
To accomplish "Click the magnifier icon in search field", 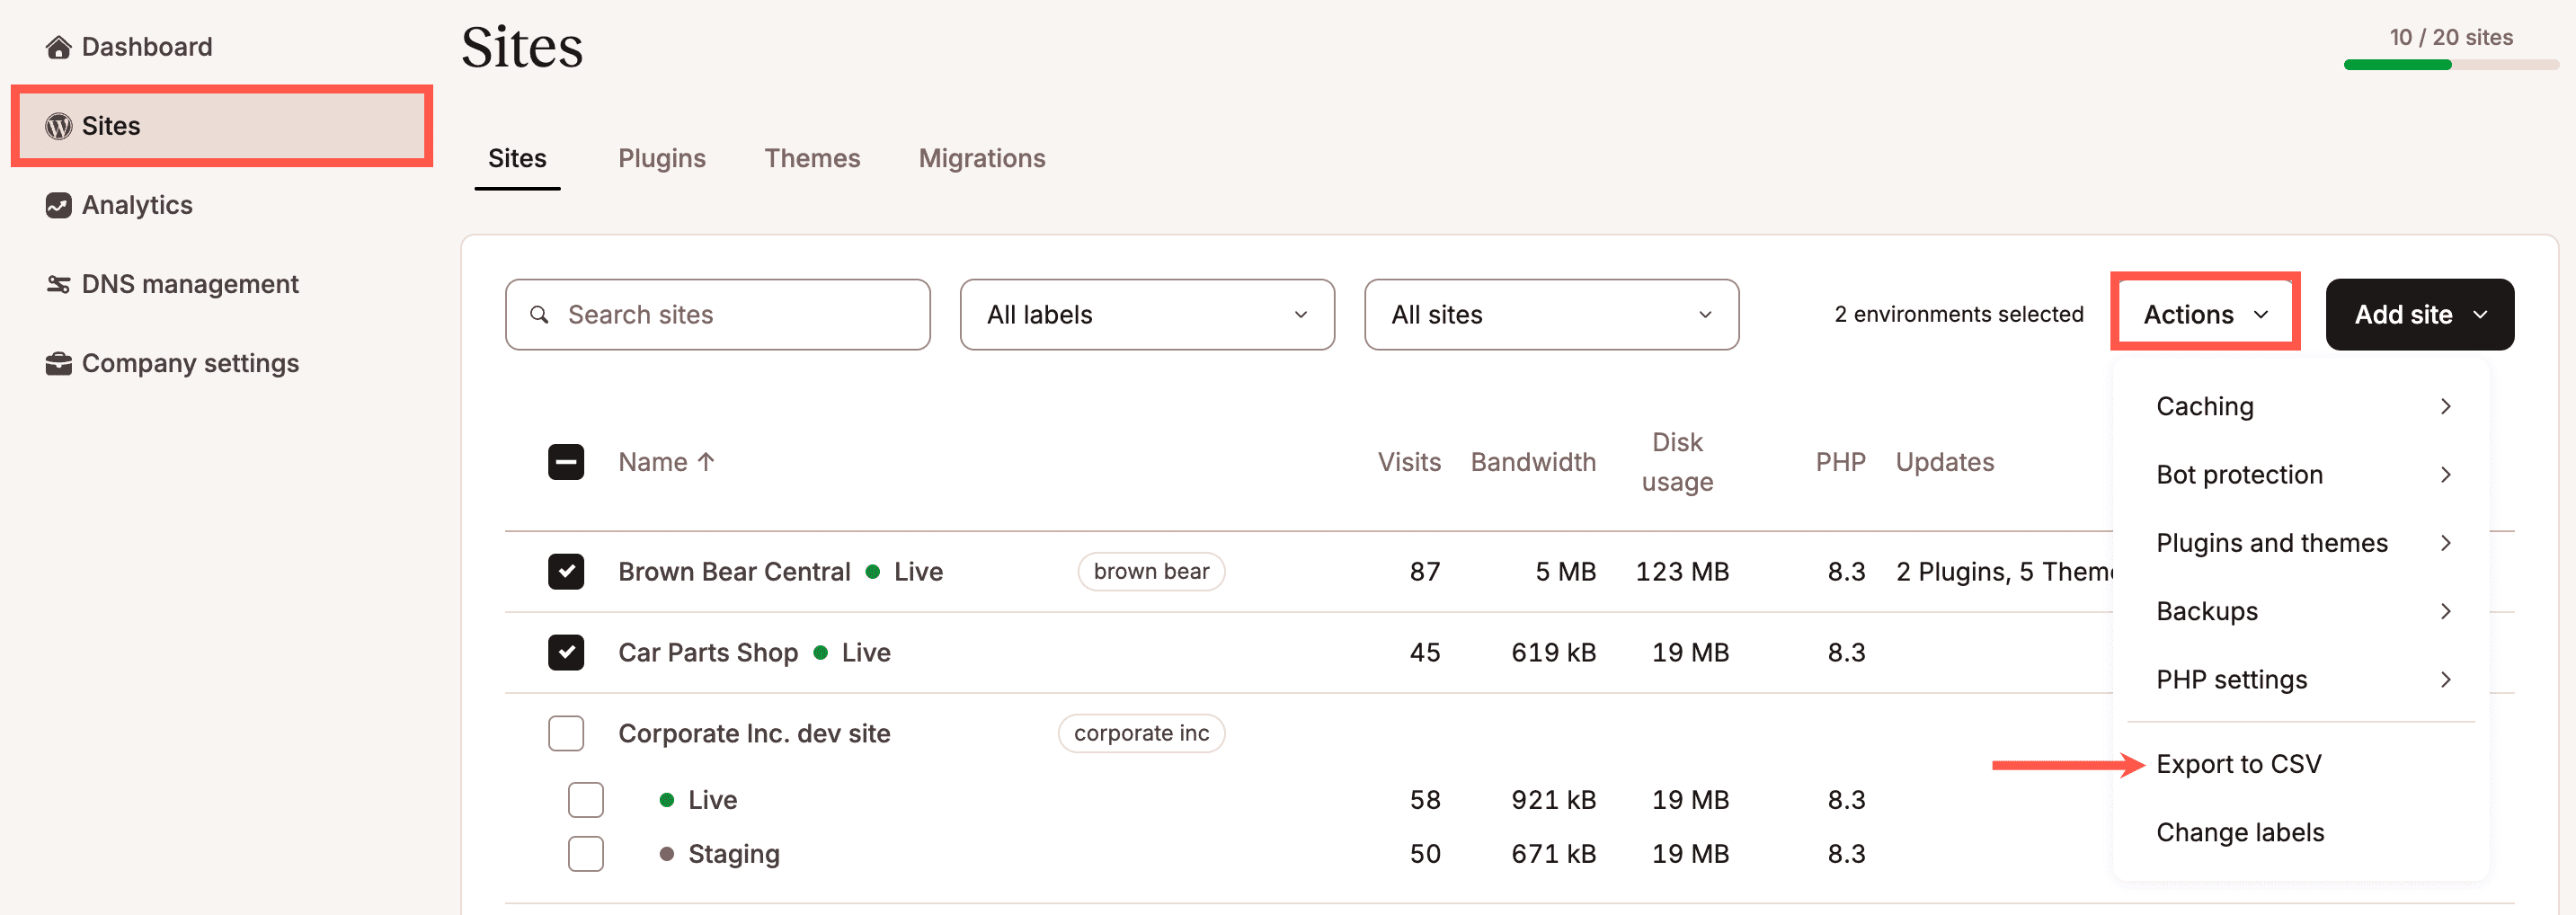I will pos(539,314).
